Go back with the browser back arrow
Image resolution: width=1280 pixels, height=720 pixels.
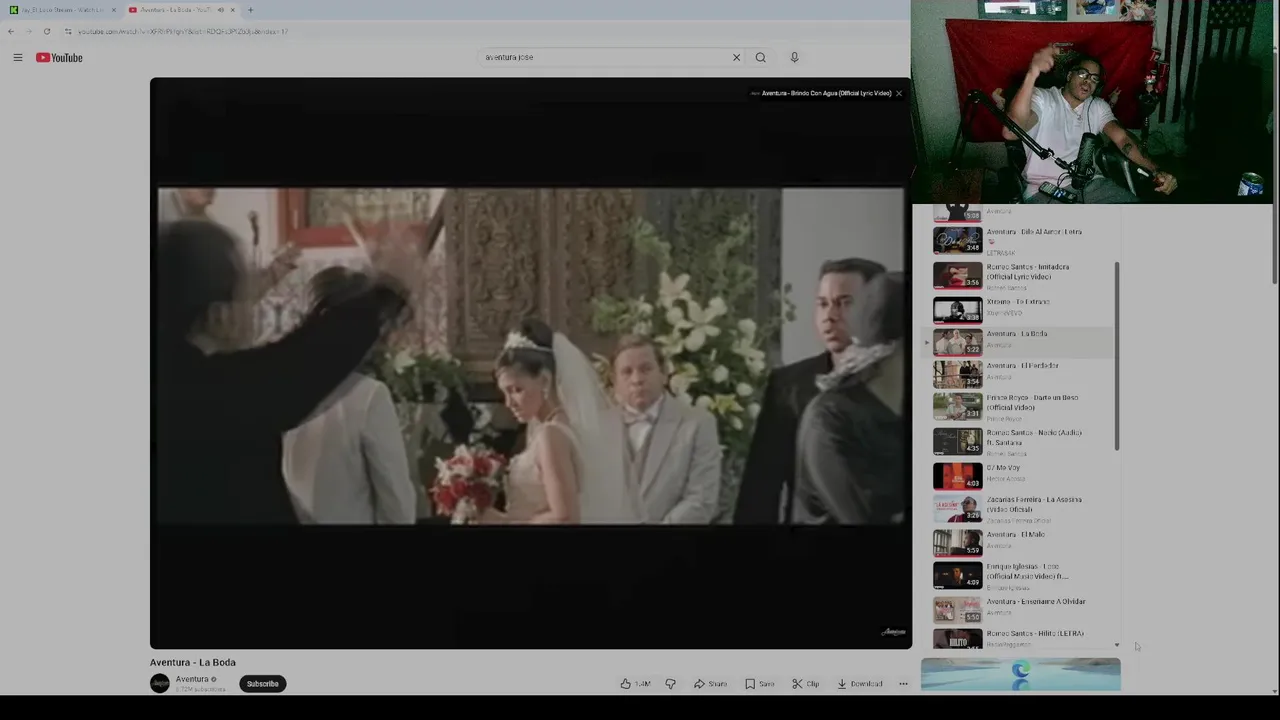click(x=11, y=31)
